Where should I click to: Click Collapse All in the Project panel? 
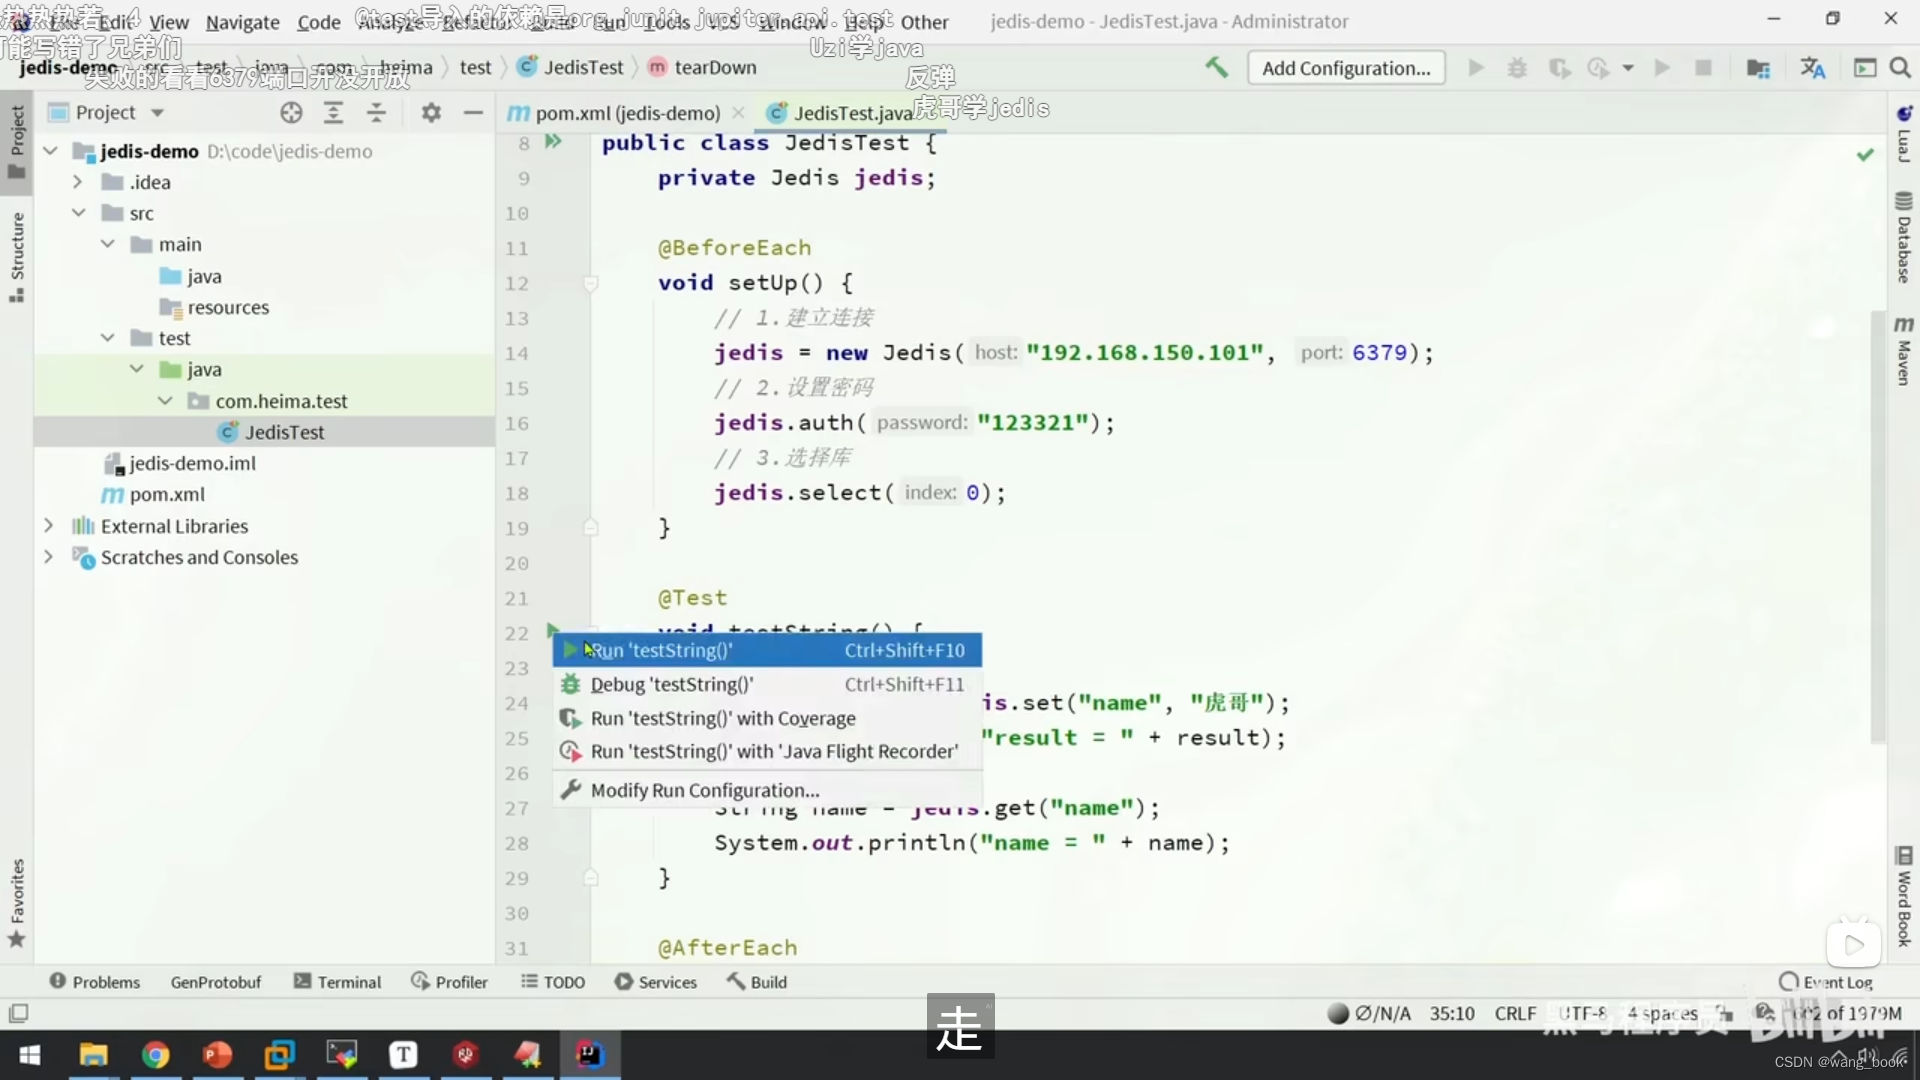[x=376, y=113]
